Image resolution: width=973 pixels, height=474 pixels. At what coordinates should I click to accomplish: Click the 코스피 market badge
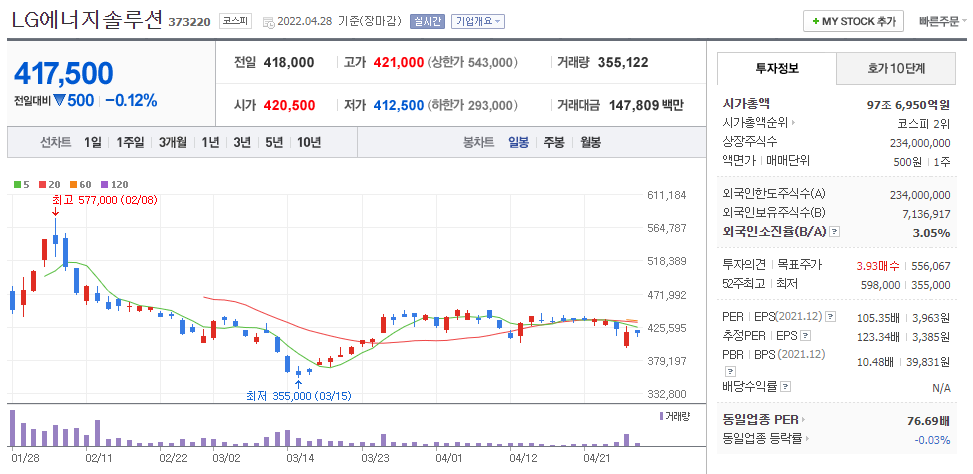click(x=235, y=21)
